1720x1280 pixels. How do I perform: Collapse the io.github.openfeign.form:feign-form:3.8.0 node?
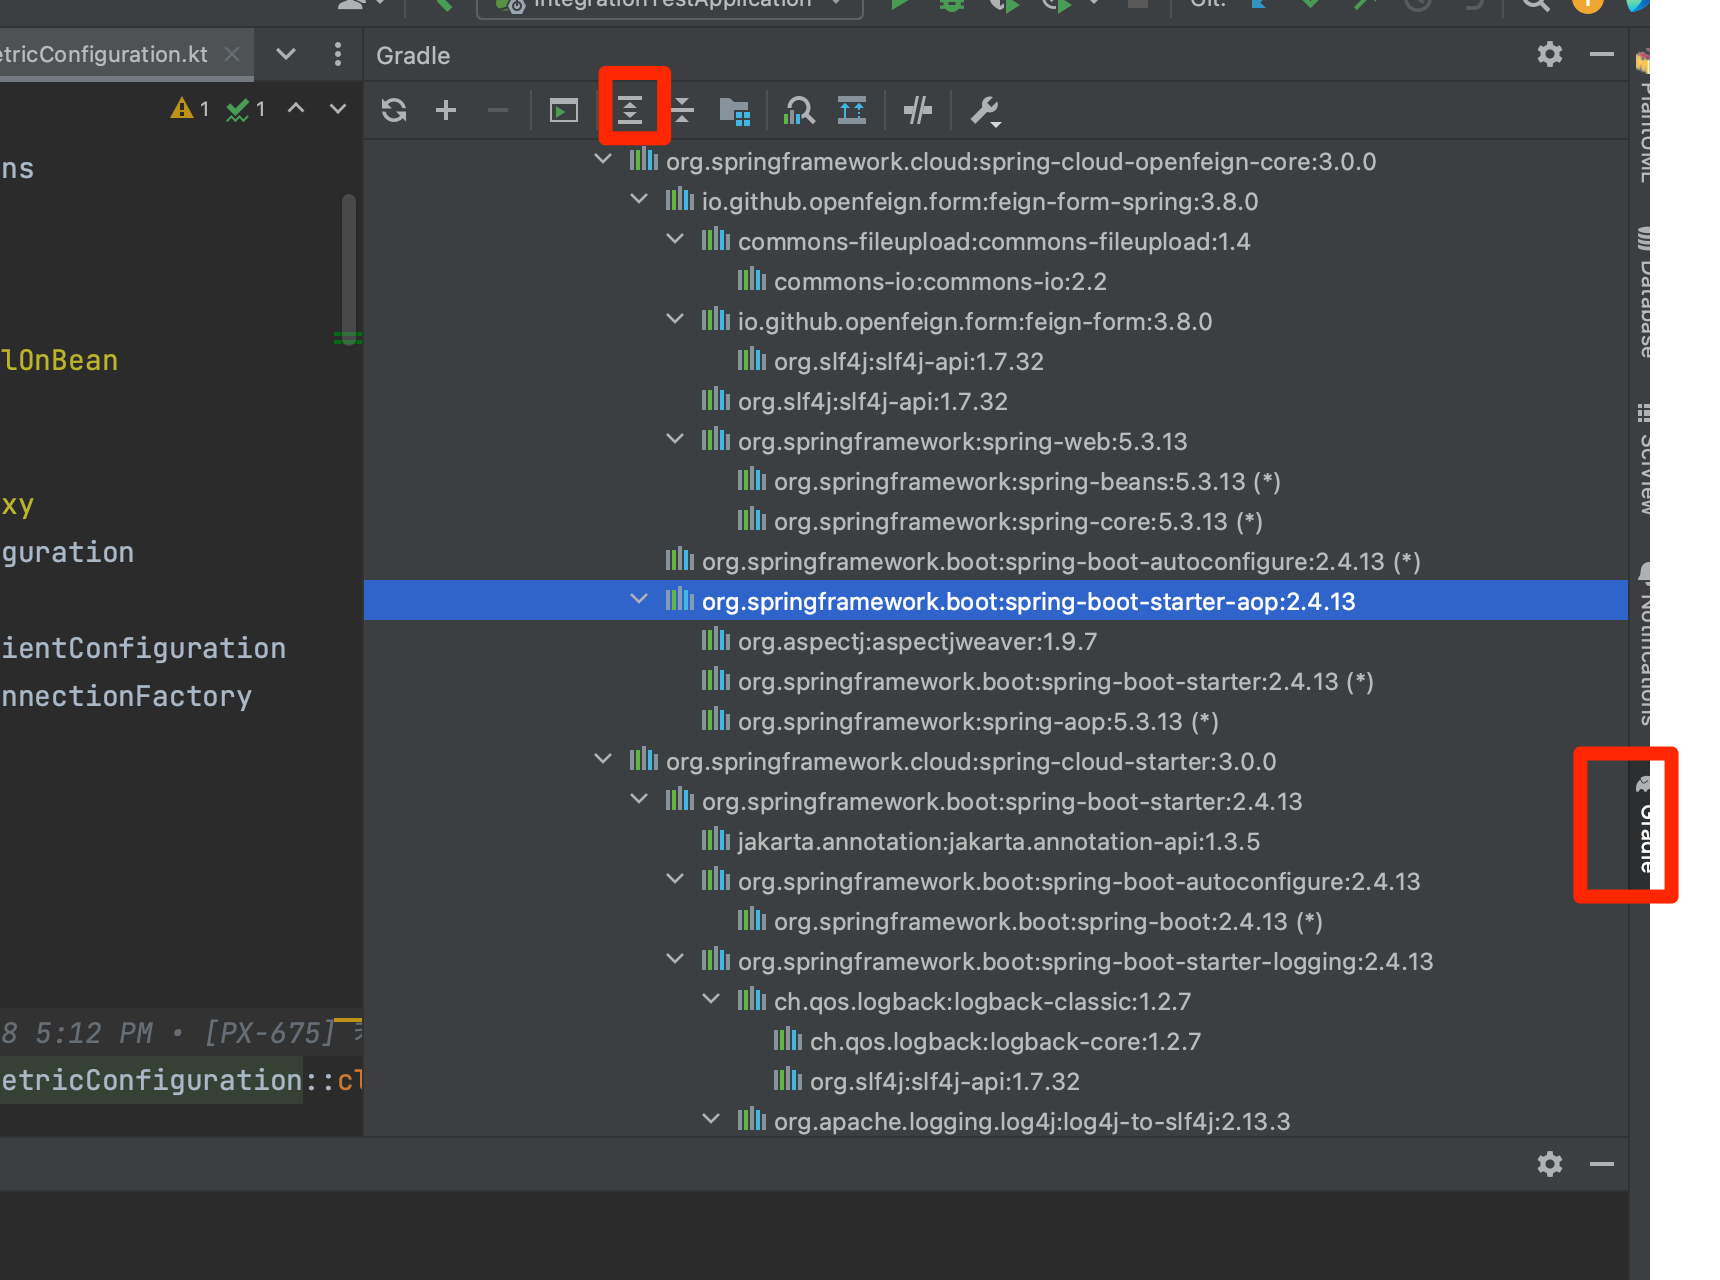point(675,320)
